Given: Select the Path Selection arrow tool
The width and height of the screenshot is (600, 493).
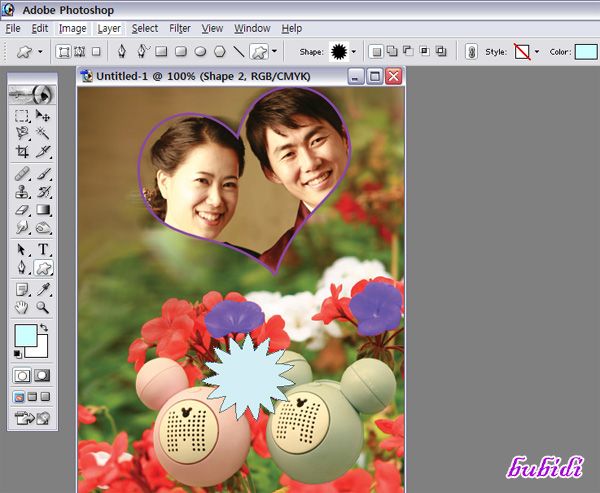Looking at the screenshot, I should pyautogui.click(x=22, y=249).
